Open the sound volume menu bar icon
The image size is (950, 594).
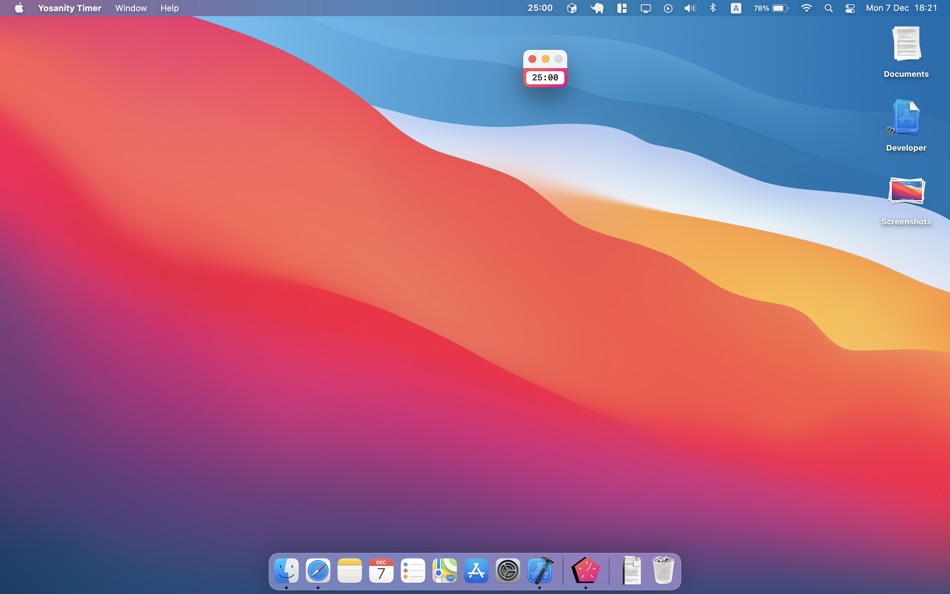pos(690,8)
